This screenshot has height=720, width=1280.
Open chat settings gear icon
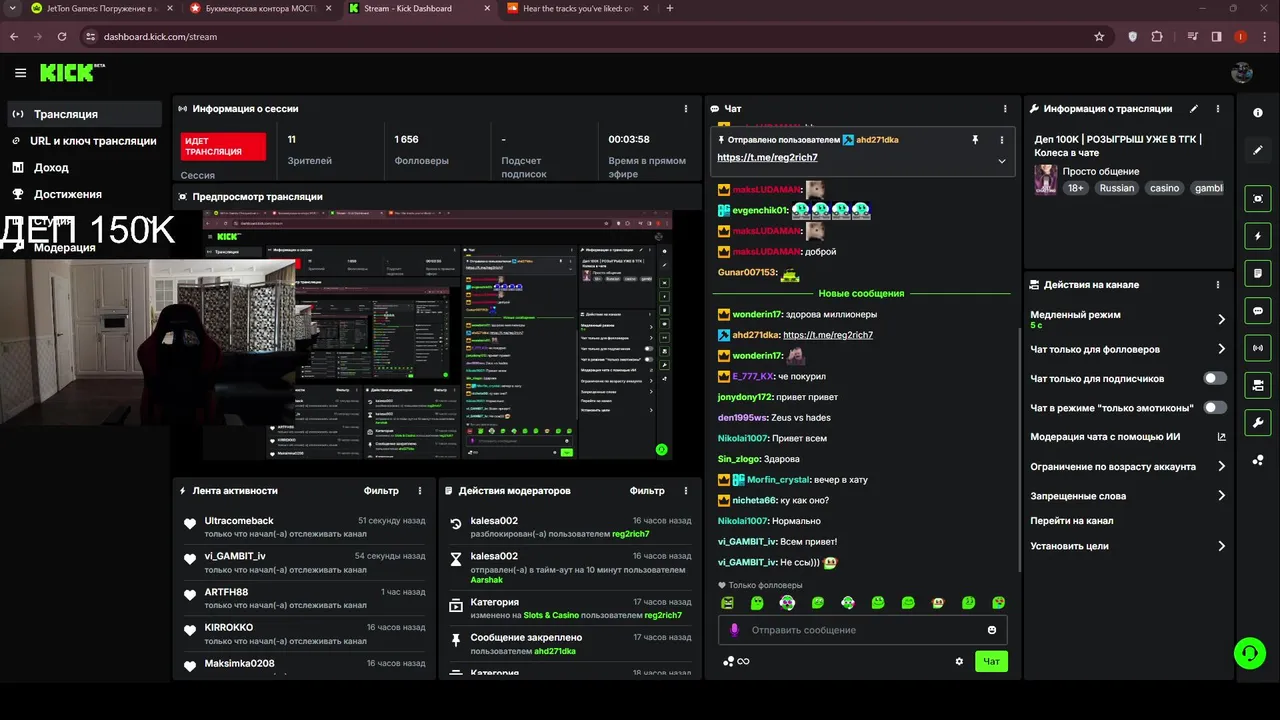tap(959, 661)
